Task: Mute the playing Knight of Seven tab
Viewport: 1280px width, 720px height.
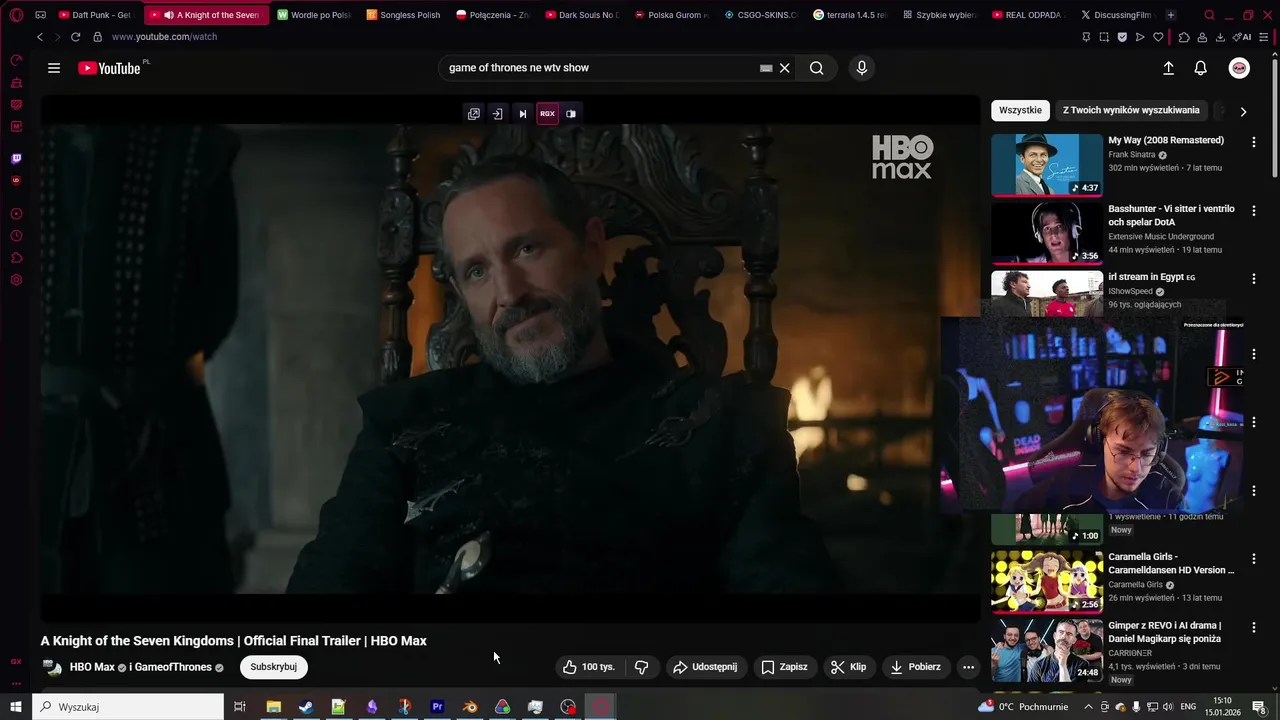Action: (x=169, y=15)
